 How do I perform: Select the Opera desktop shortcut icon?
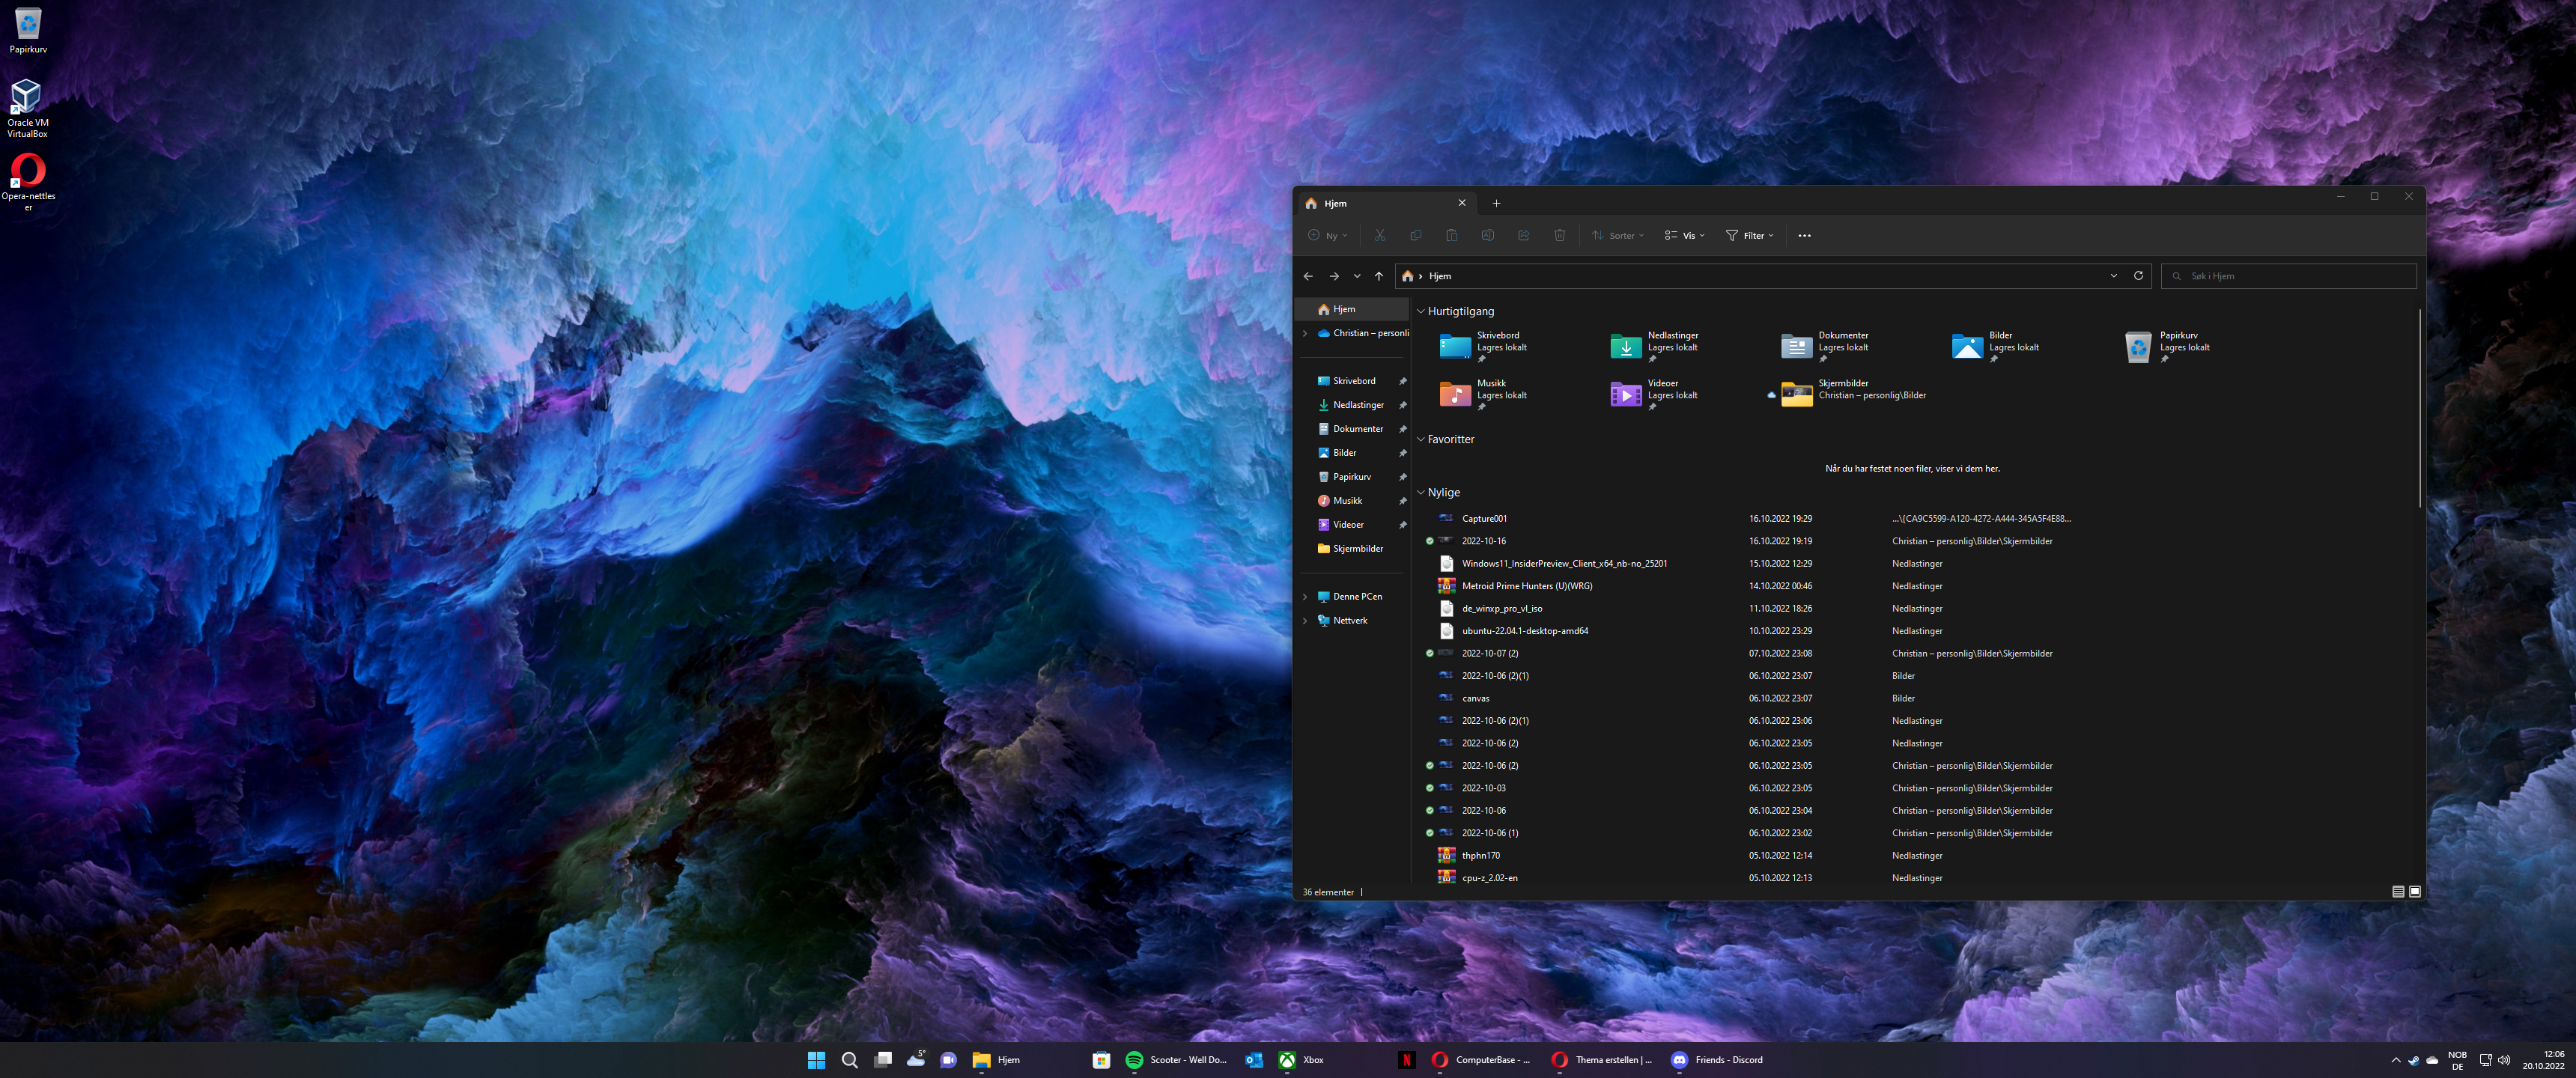tap(28, 182)
